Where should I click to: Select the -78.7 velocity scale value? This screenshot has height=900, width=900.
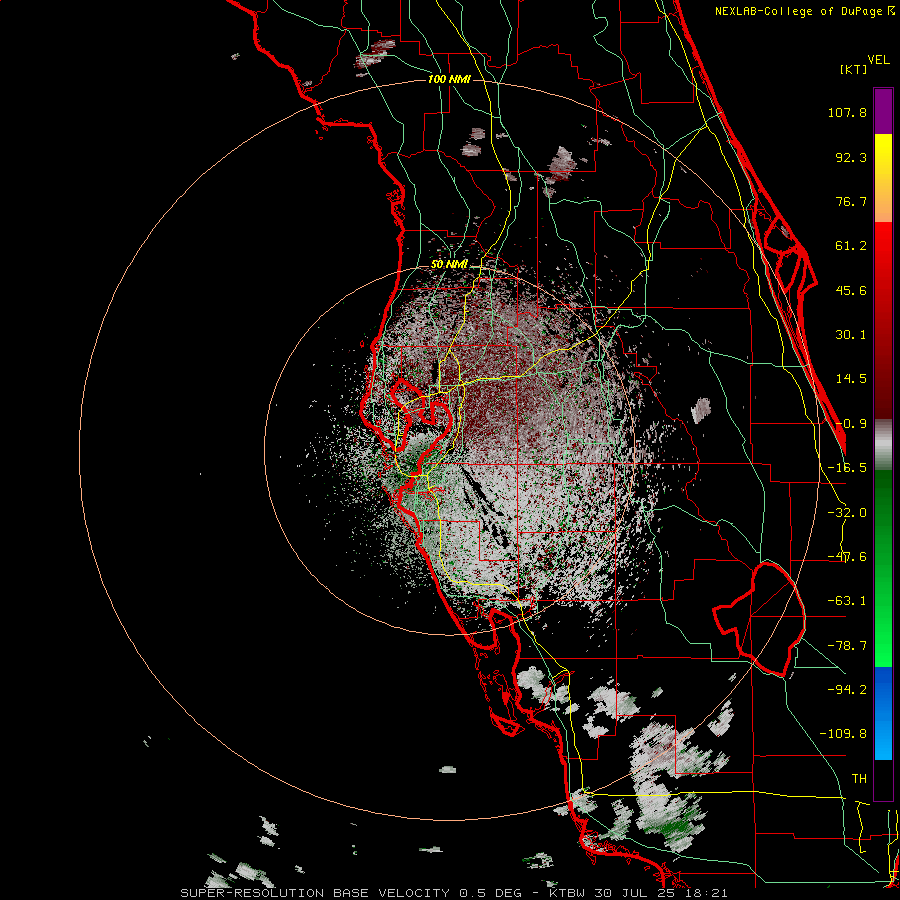847,646
